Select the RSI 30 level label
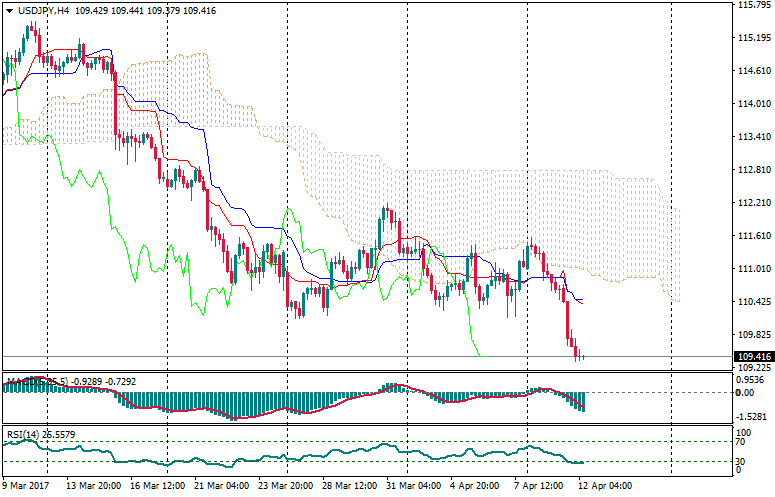The width and height of the screenshot is (775, 497). pos(741,461)
